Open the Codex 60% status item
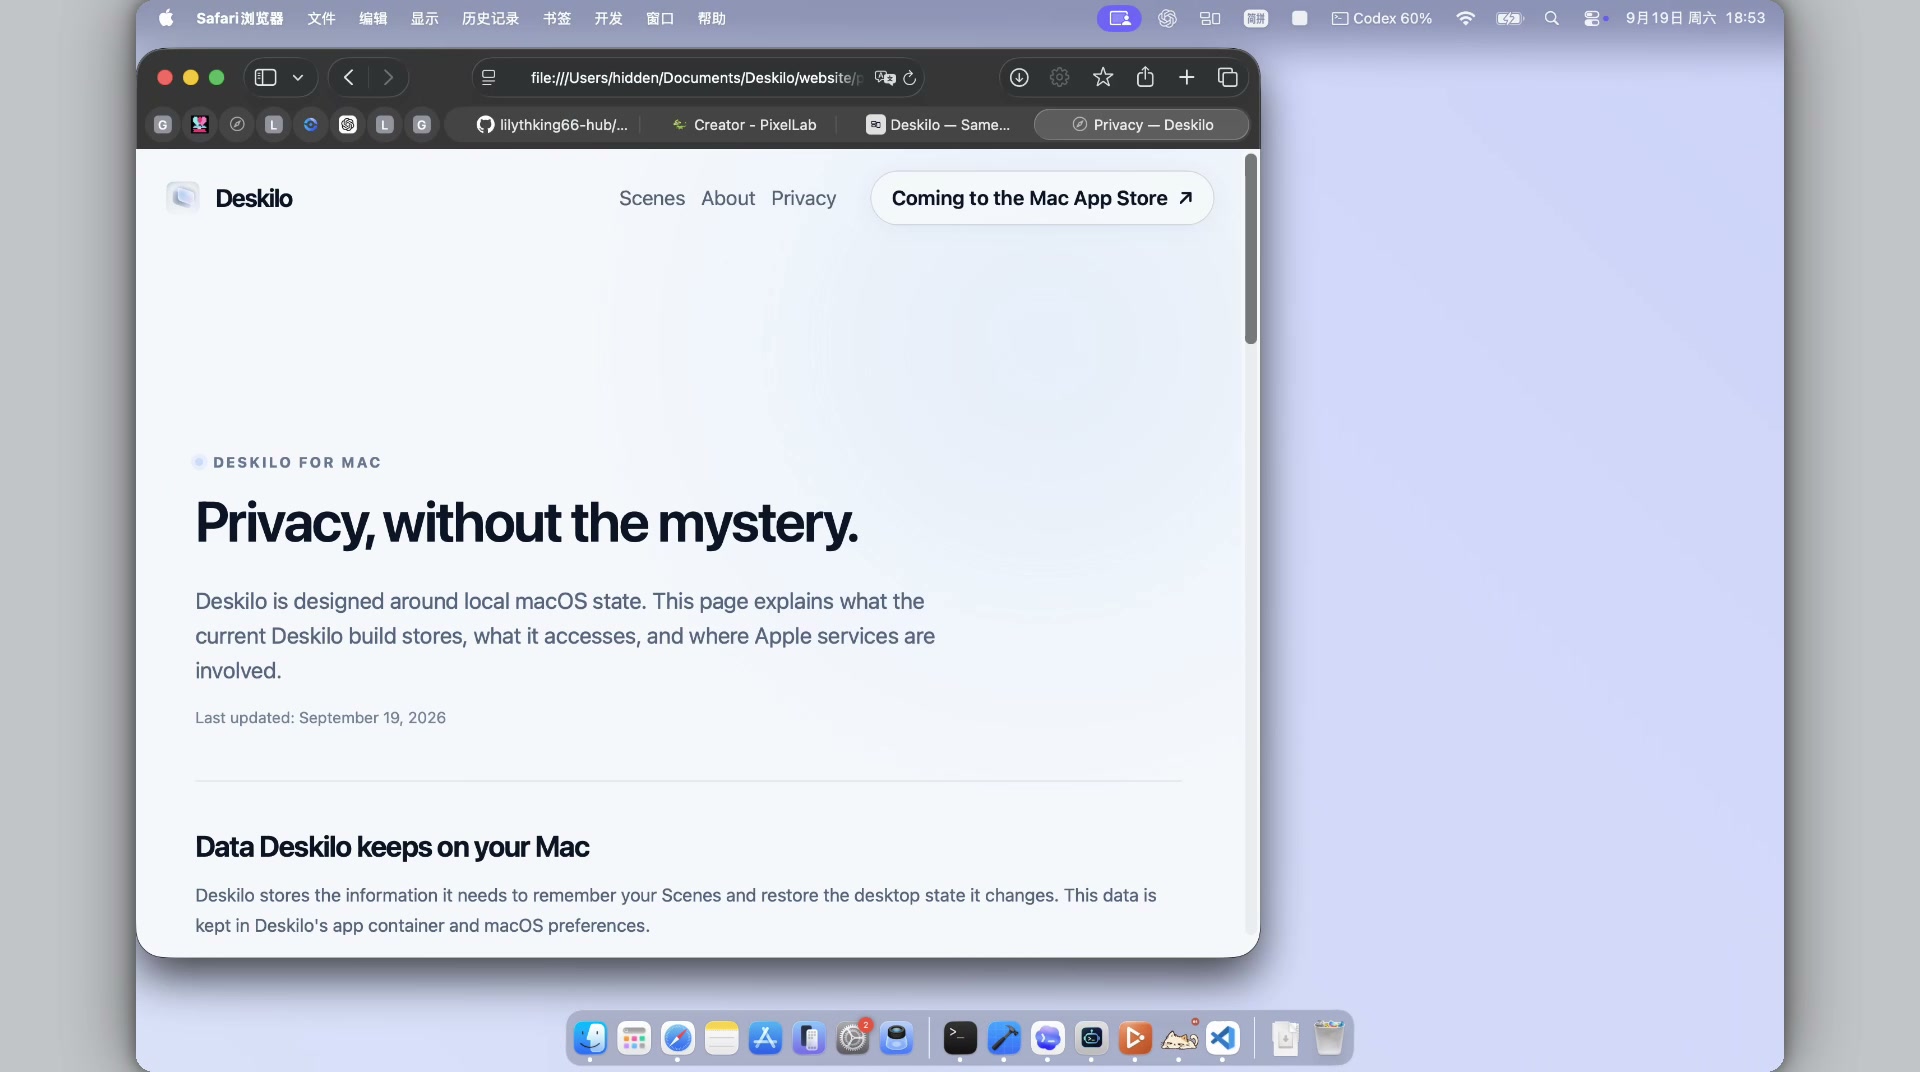Viewport: 1920px width, 1072px height. pyautogui.click(x=1382, y=18)
